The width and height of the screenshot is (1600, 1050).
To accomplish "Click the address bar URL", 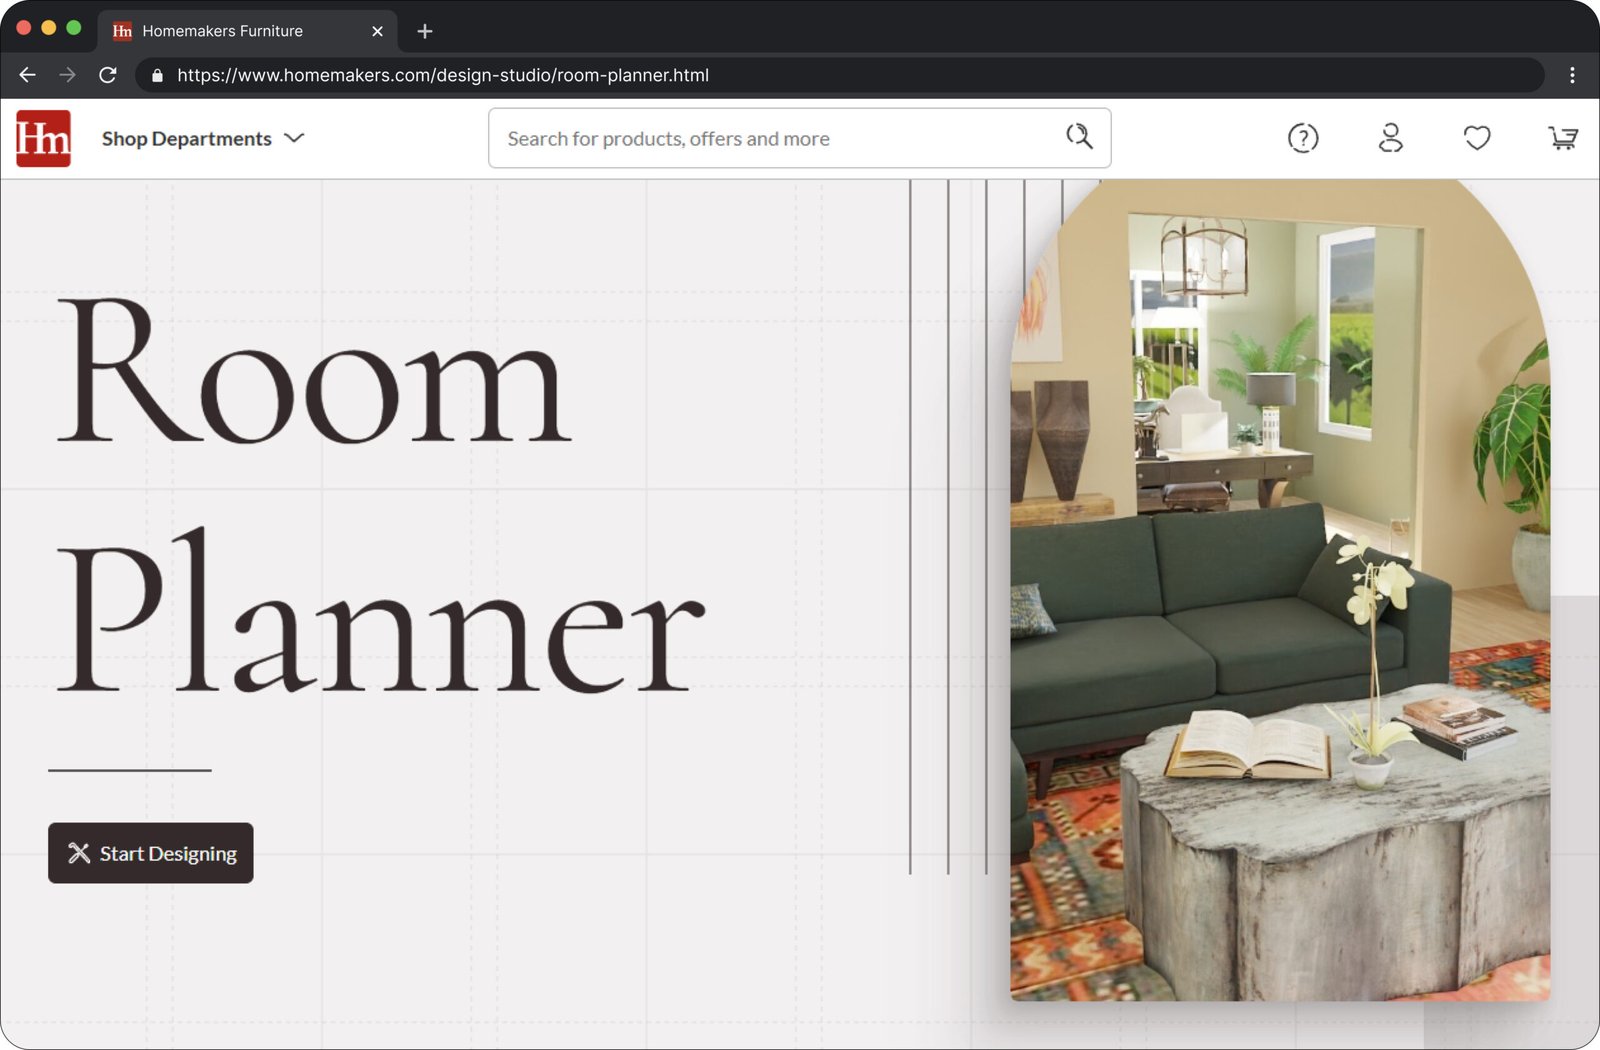I will click(442, 75).
